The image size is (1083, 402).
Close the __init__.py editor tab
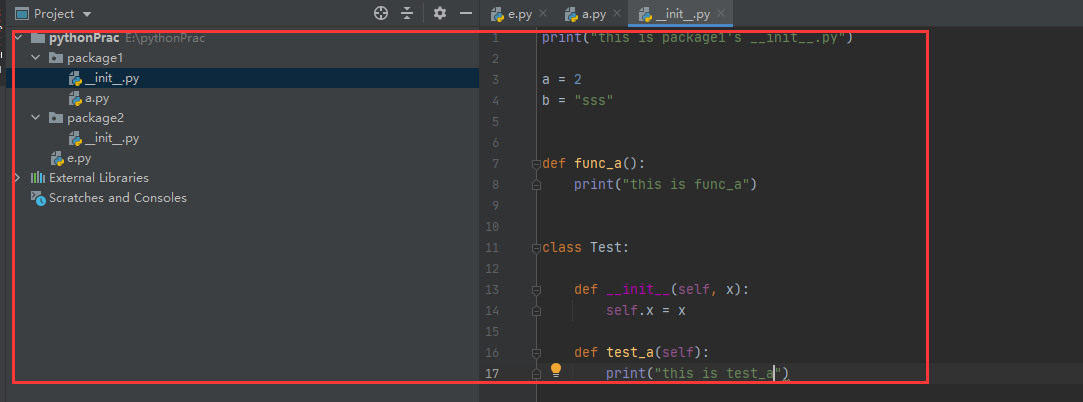pos(722,13)
